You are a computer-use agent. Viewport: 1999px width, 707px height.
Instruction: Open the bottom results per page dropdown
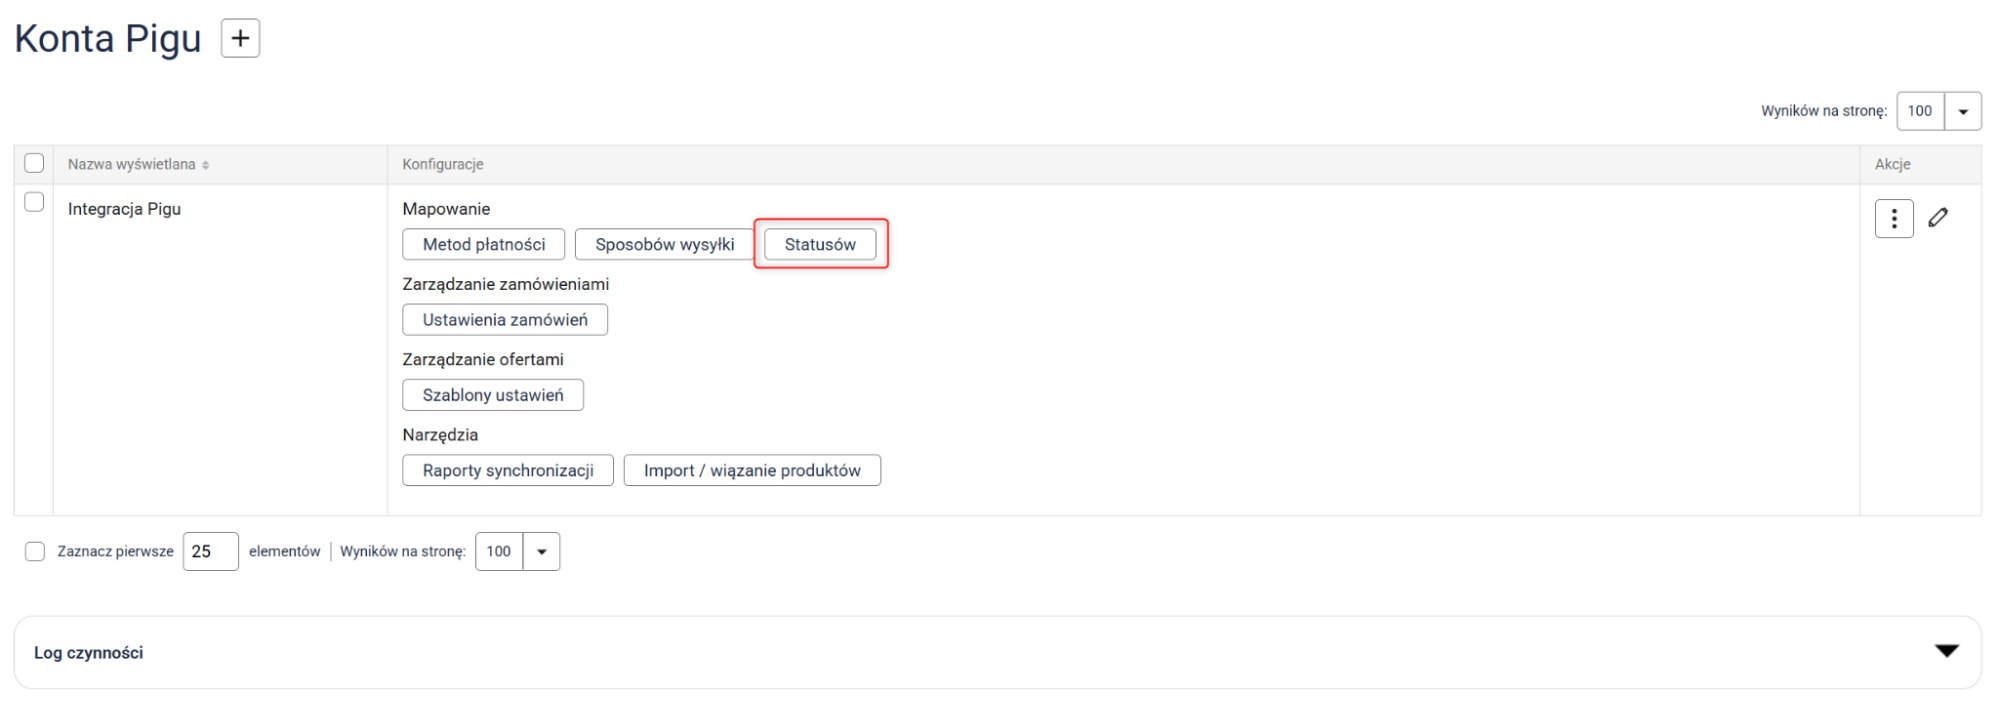(541, 552)
